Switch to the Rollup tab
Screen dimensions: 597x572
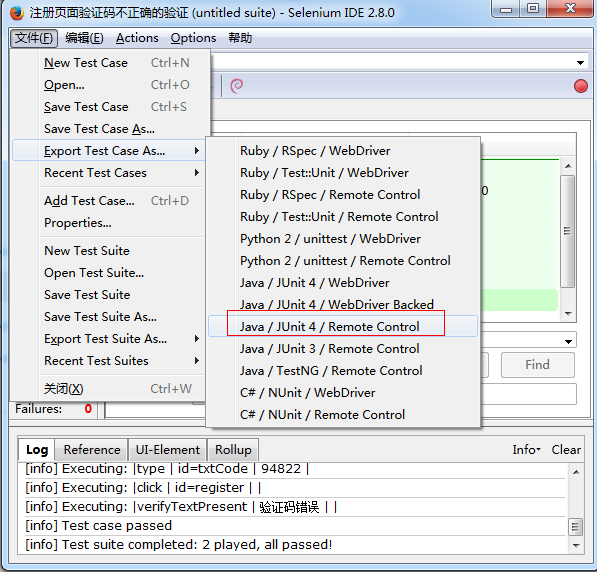tap(233, 450)
